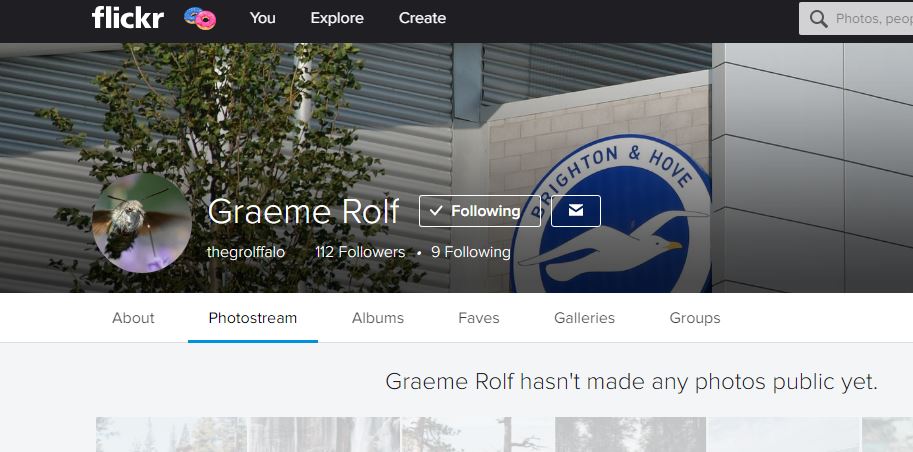Image resolution: width=913 pixels, height=452 pixels.
Task: Click the Graeme Rolf profile name heading
Action: (303, 211)
